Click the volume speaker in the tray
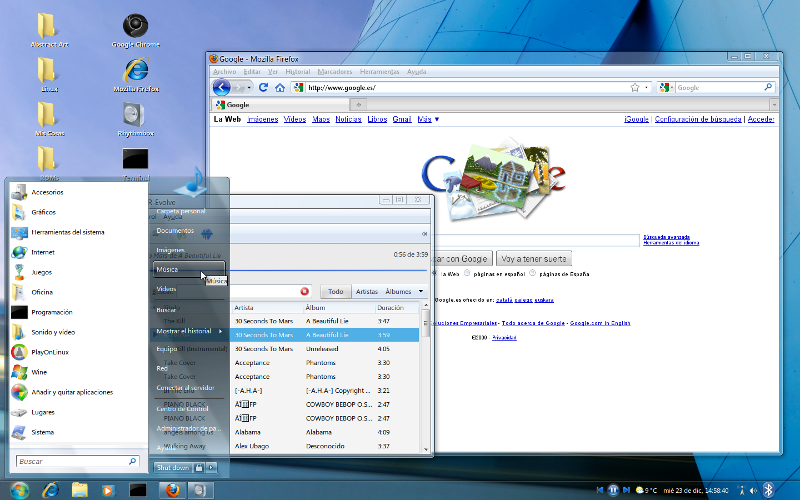Image resolution: width=800 pixels, height=500 pixels. click(753, 491)
